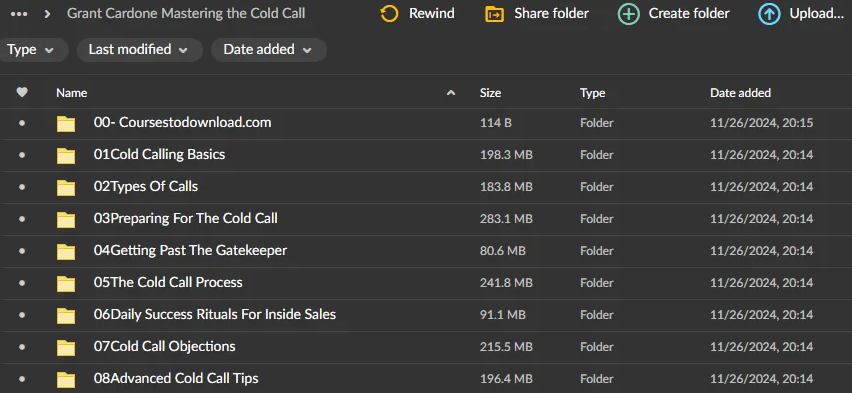Click the Create folder button label
This screenshot has height=393, width=852.
pos(689,14)
